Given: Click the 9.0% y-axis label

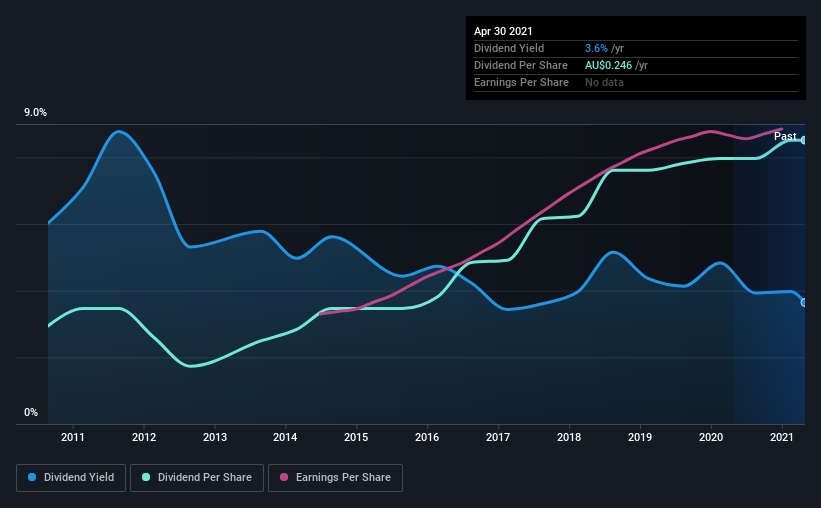Looking at the screenshot, I should 35,113.
